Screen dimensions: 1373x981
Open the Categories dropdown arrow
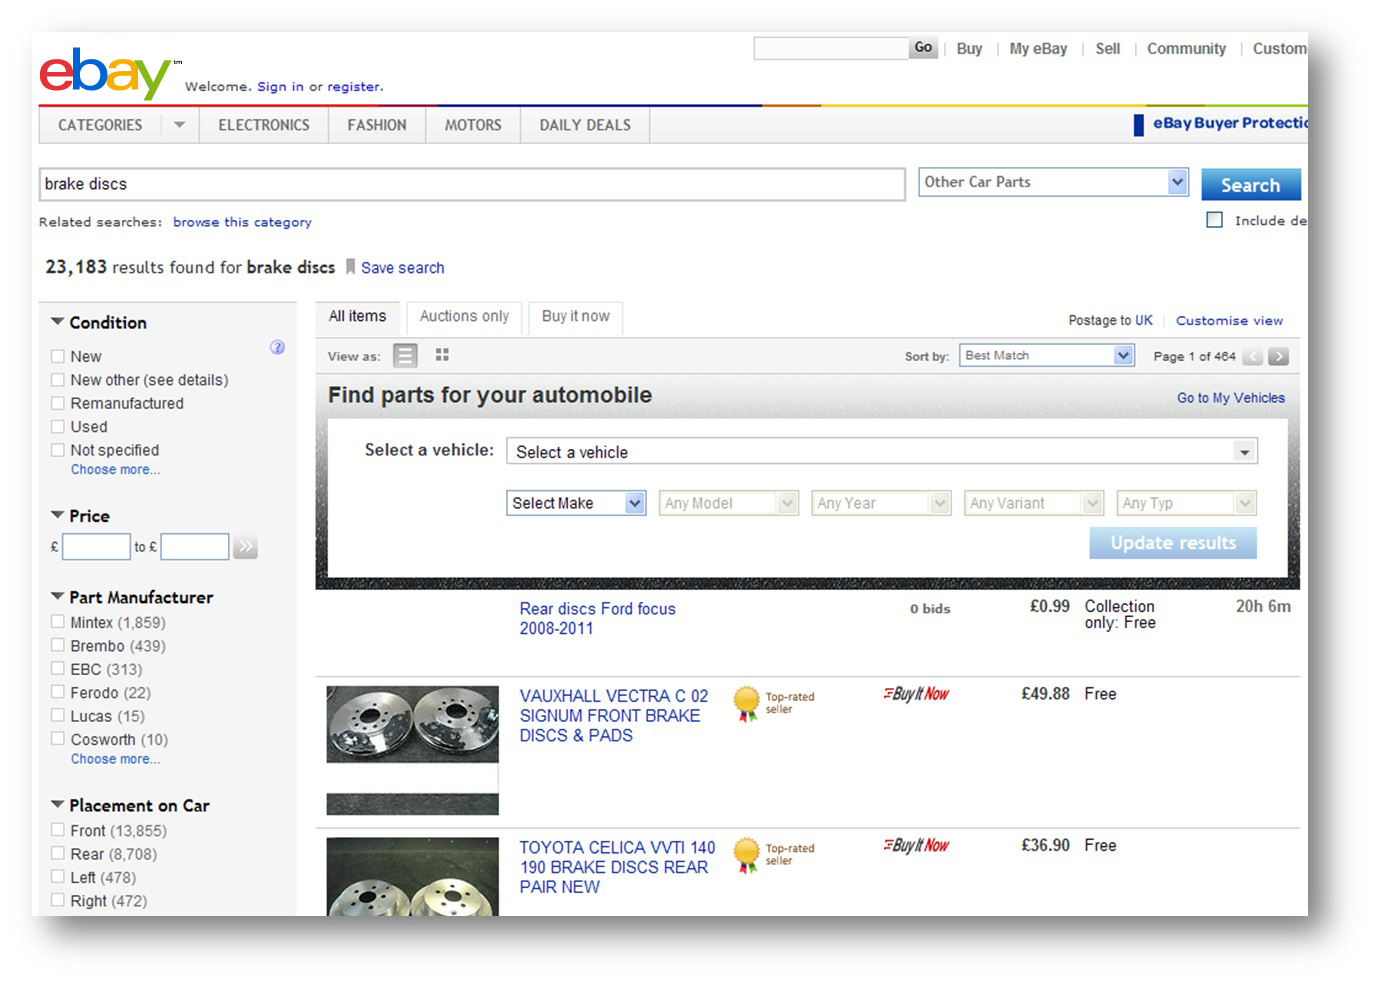pyautogui.click(x=180, y=125)
